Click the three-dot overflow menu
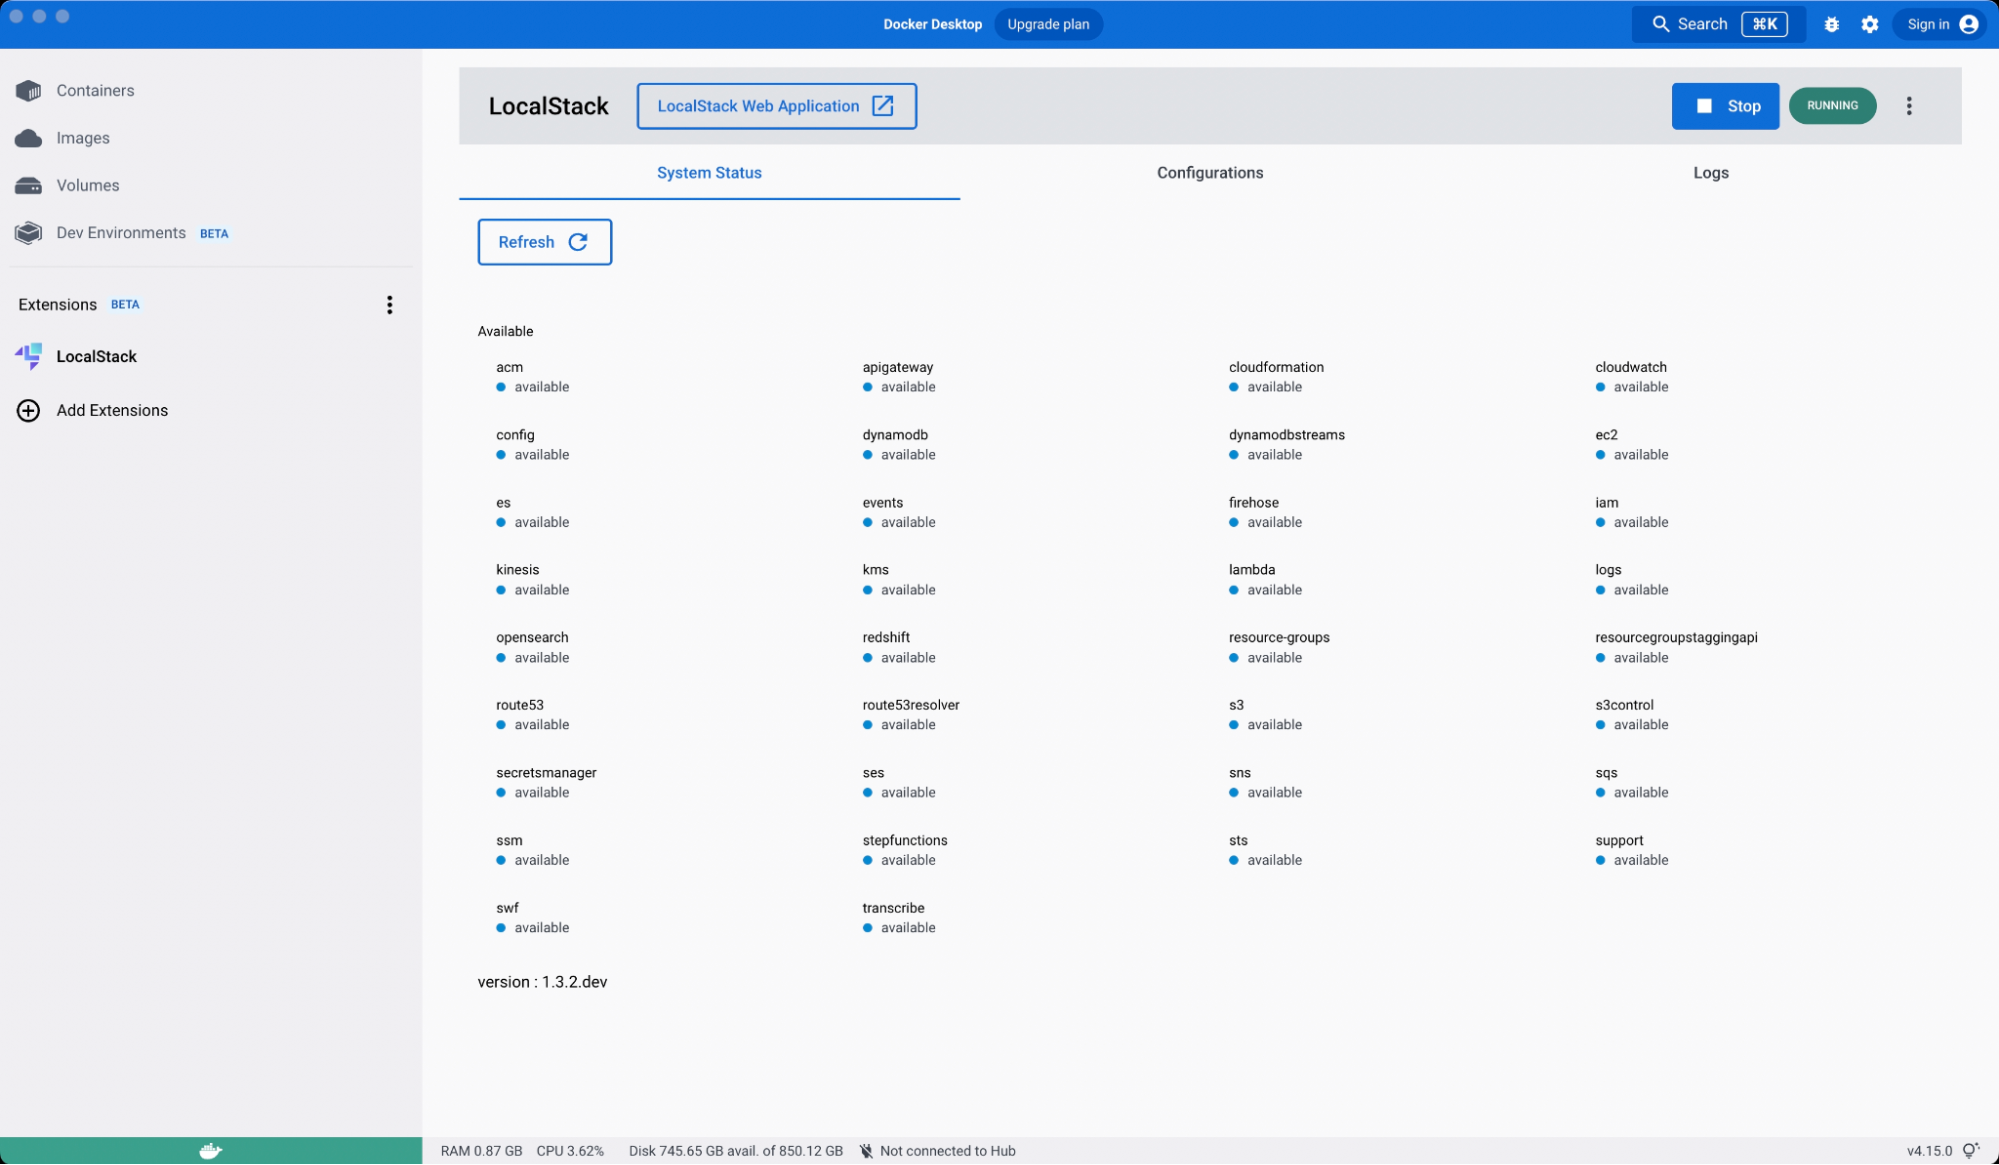Image resolution: width=1999 pixels, height=1165 pixels. pos(1910,105)
